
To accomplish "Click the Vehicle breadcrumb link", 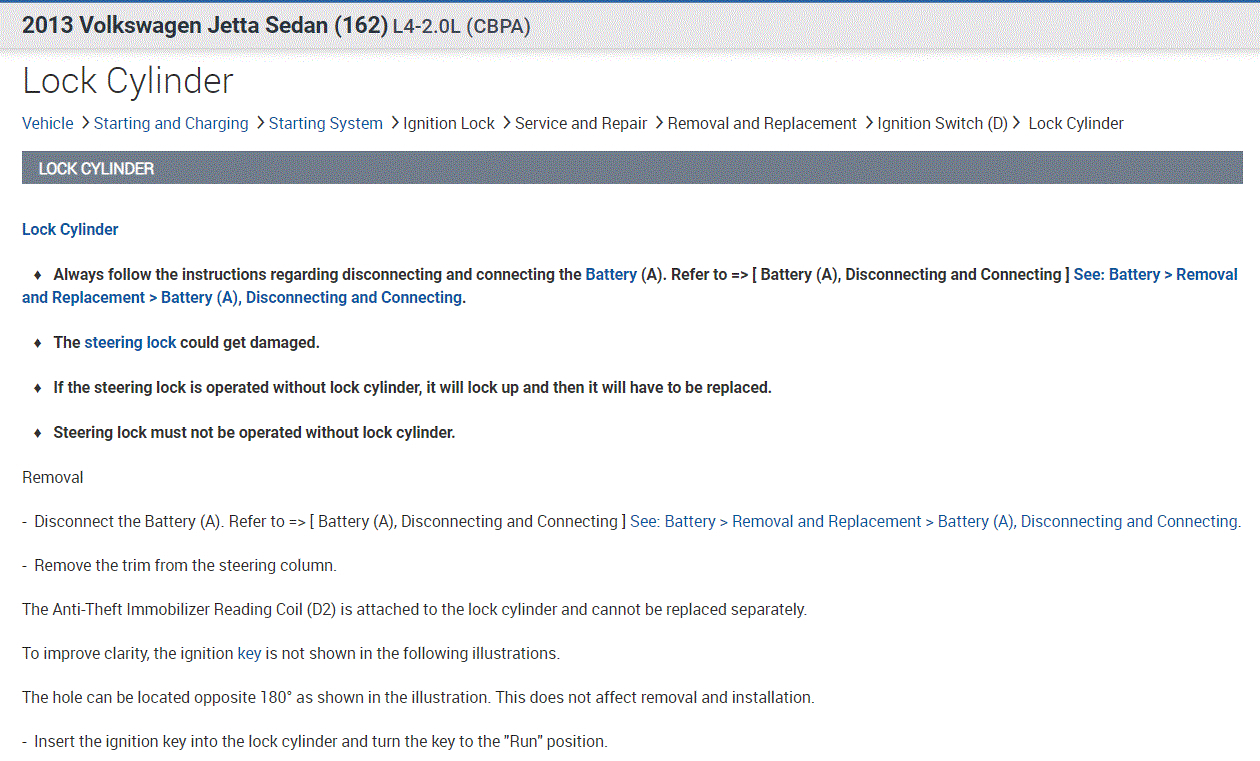I will coord(47,123).
